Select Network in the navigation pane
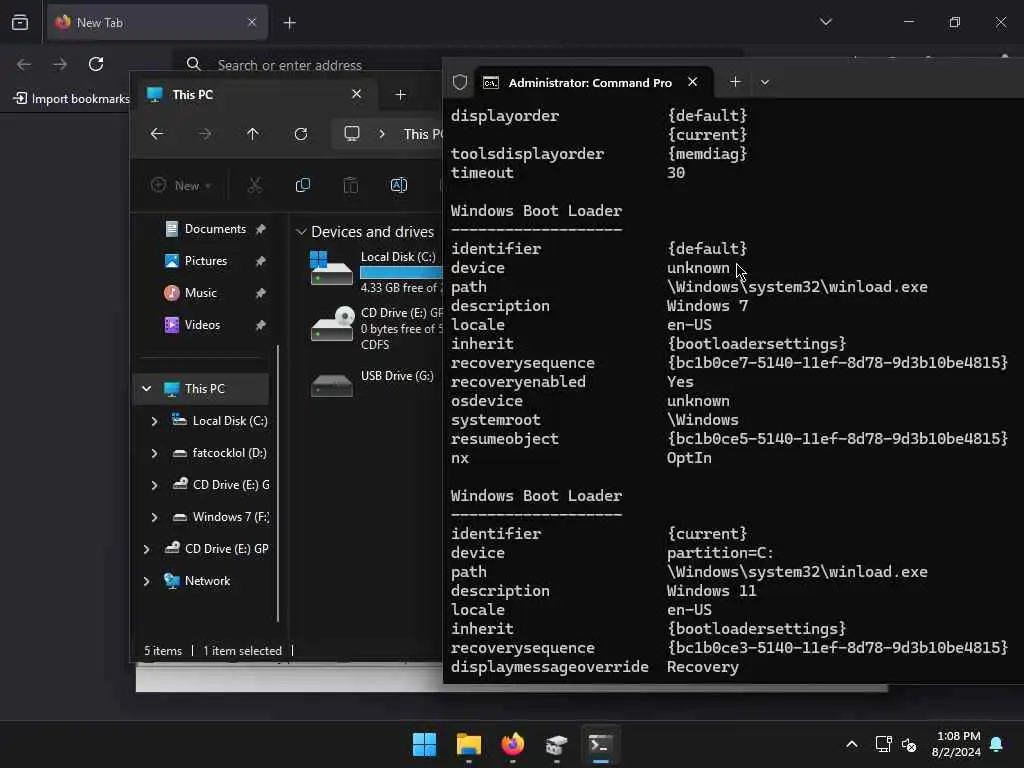This screenshot has width=1024, height=768. coord(207,581)
